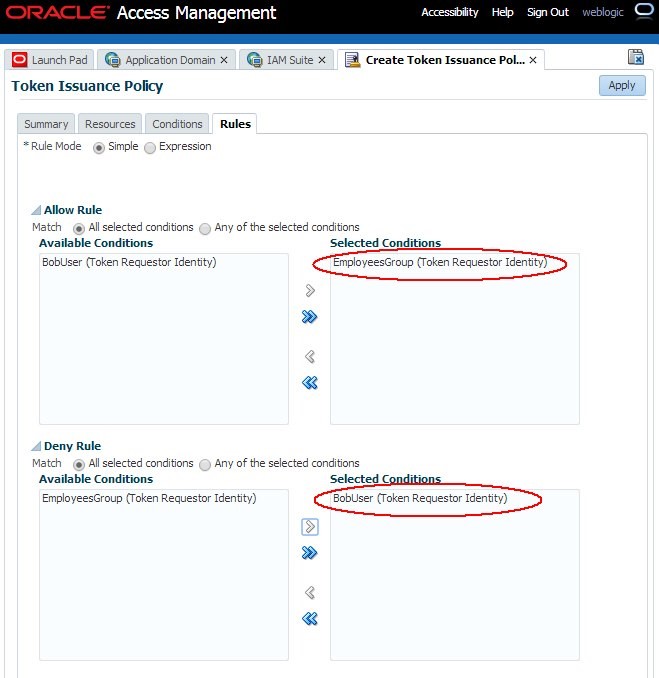Select BobUser in Allow Rule available conditions
Viewport: 659px width, 678px height.
click(129, 262)
